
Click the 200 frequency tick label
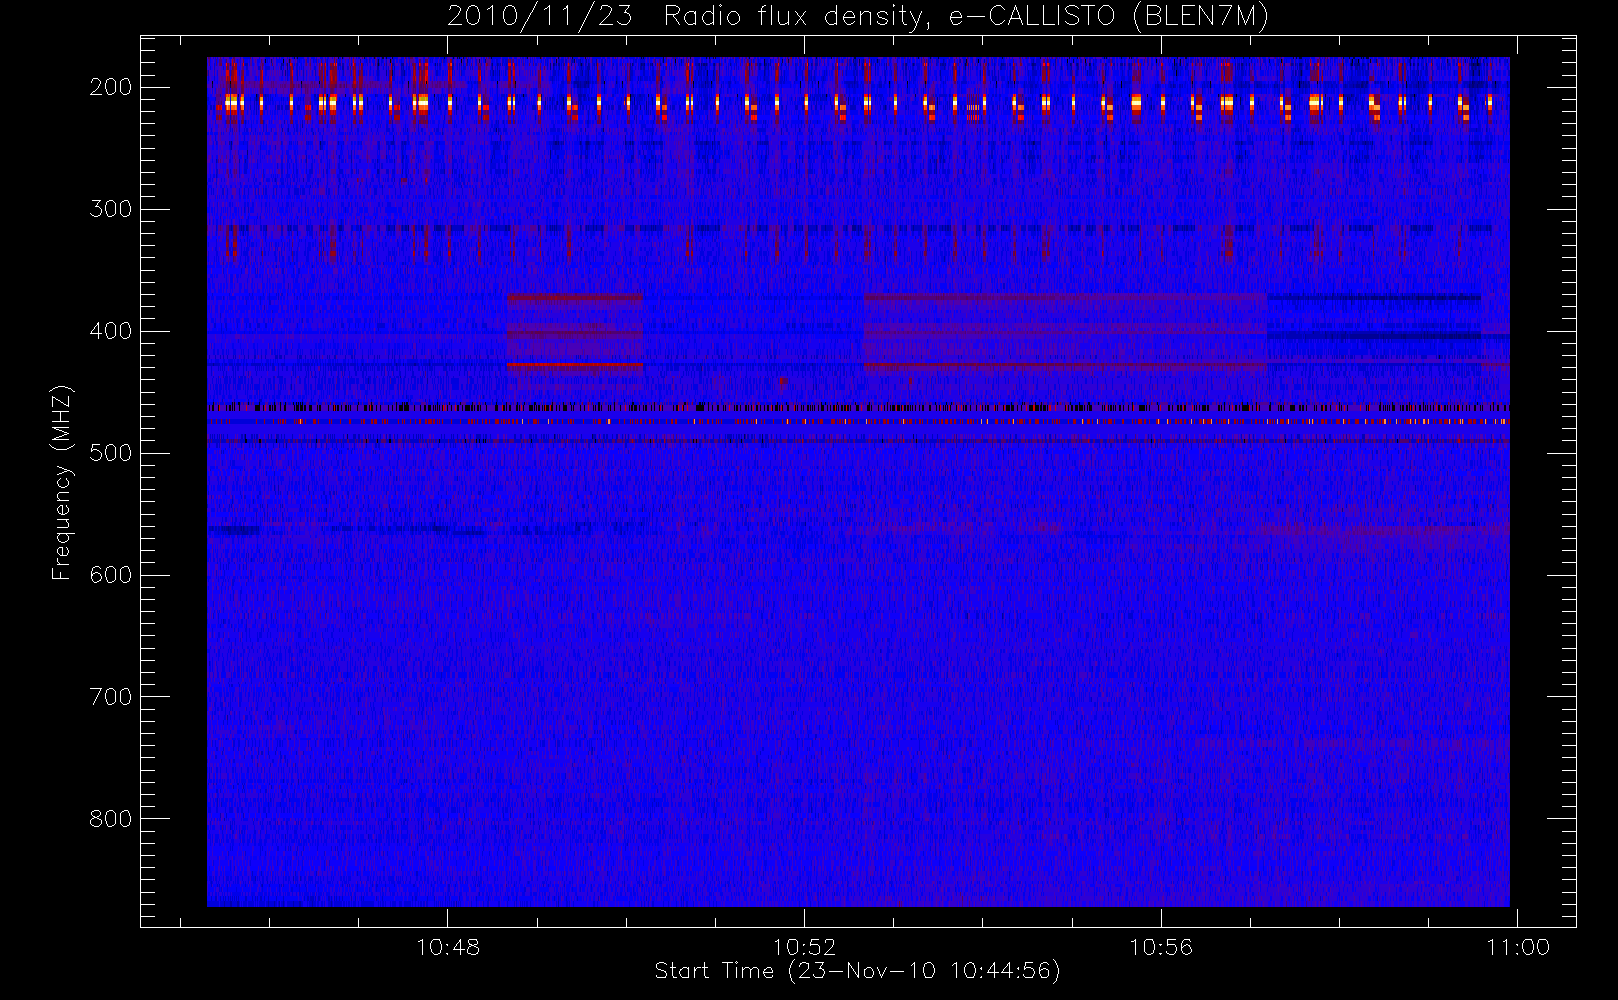(111, 87)
